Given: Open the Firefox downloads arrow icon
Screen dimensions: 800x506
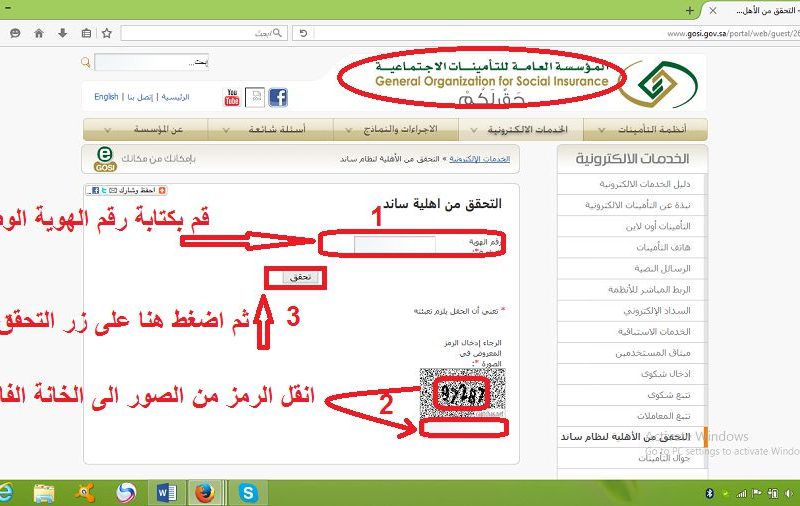Looking at the screenshot, I should 62,33.
